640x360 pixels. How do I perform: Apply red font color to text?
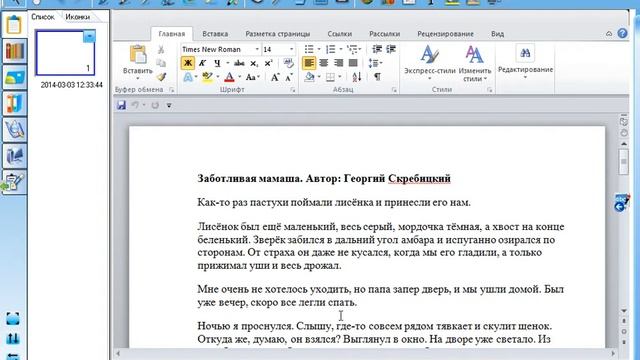(229, 77)
